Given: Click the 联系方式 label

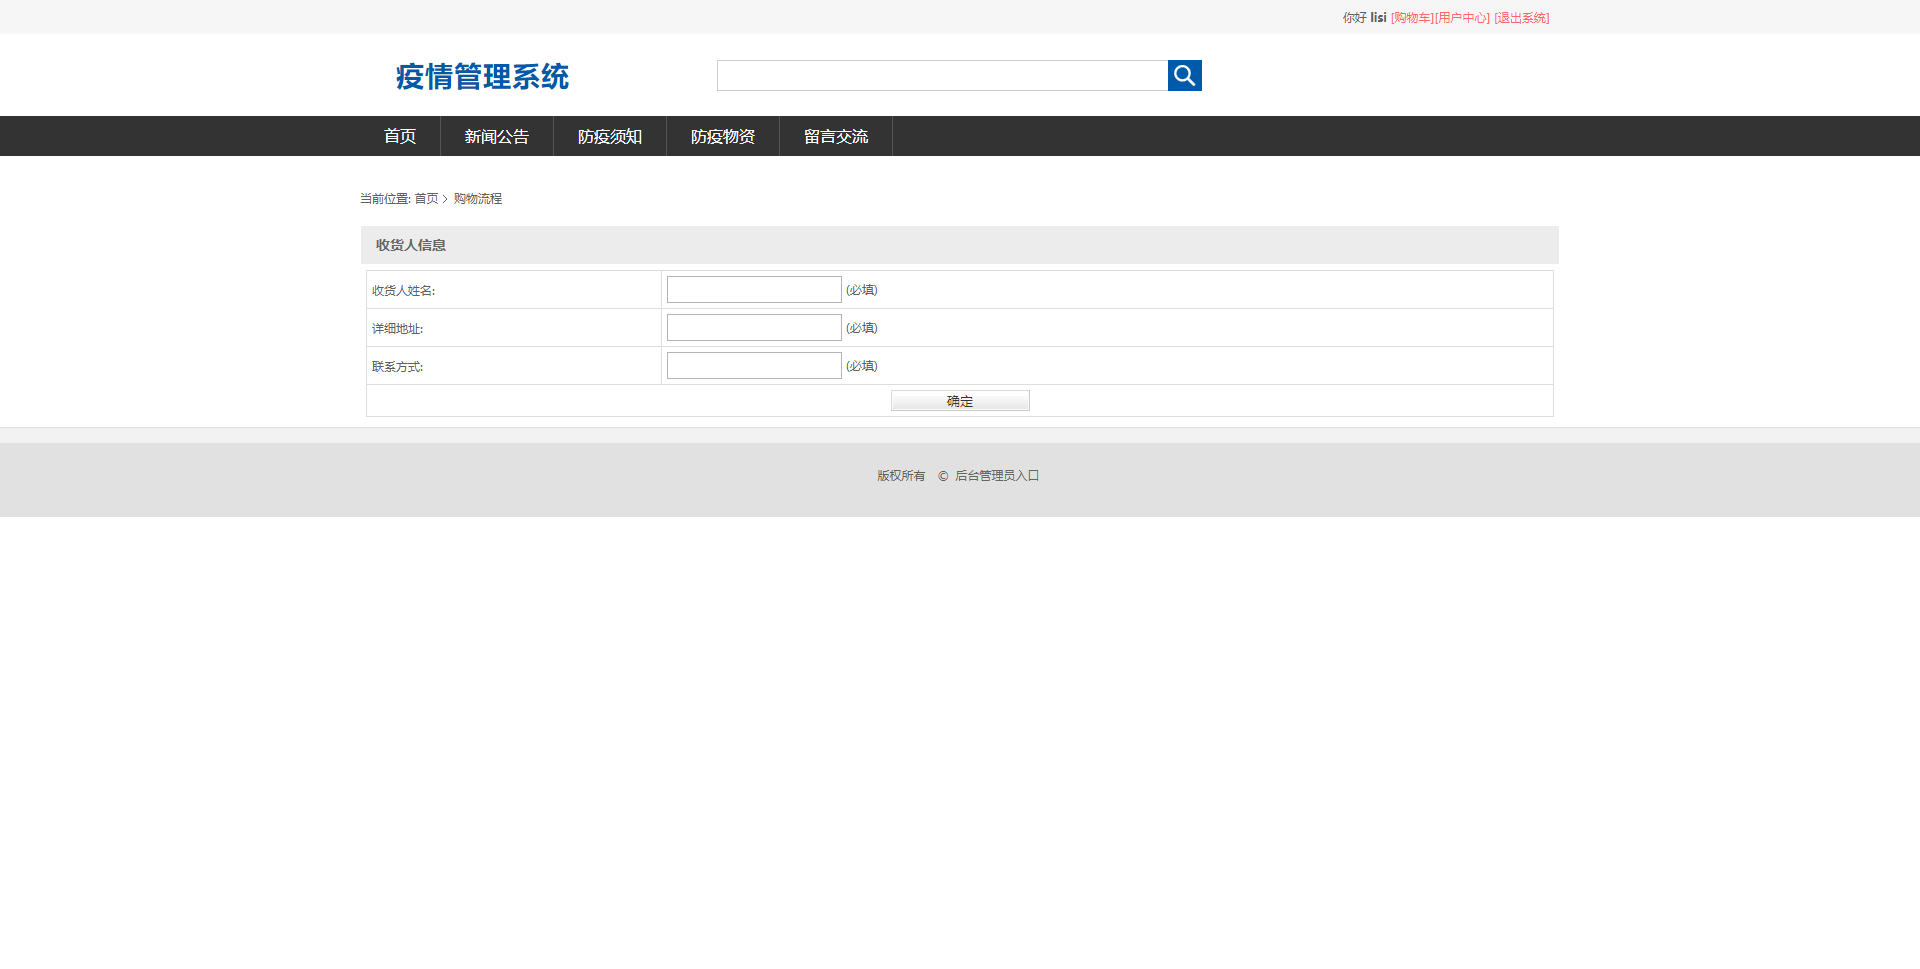Looking at the screenshot, I should pos(398,367).
